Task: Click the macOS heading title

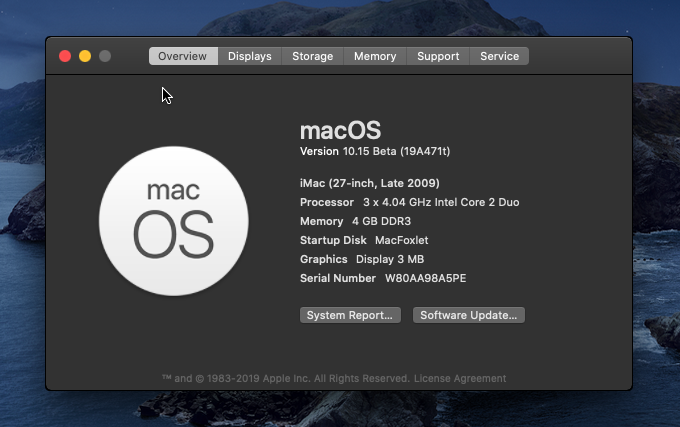Action: 340,130
